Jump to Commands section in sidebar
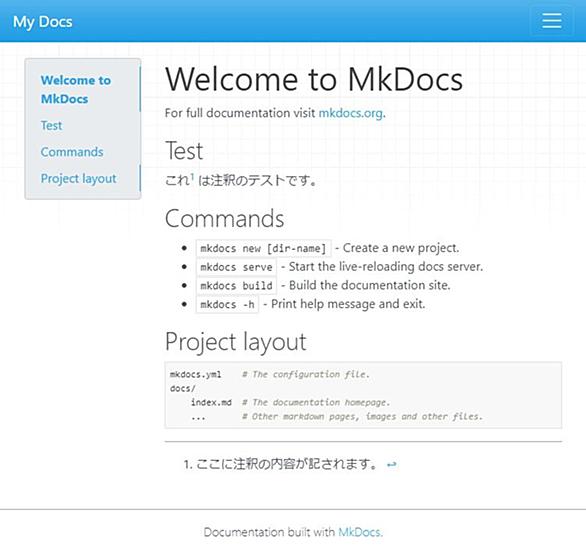Image resolution: width=586 pixels, height=548 pixels. click(x=72, y=152)
